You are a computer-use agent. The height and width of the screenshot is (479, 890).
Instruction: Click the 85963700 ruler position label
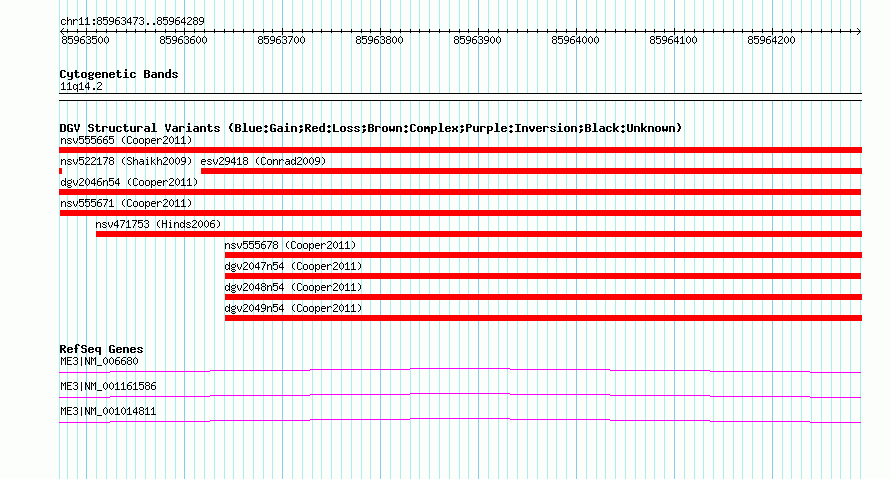tap(282, 40)
